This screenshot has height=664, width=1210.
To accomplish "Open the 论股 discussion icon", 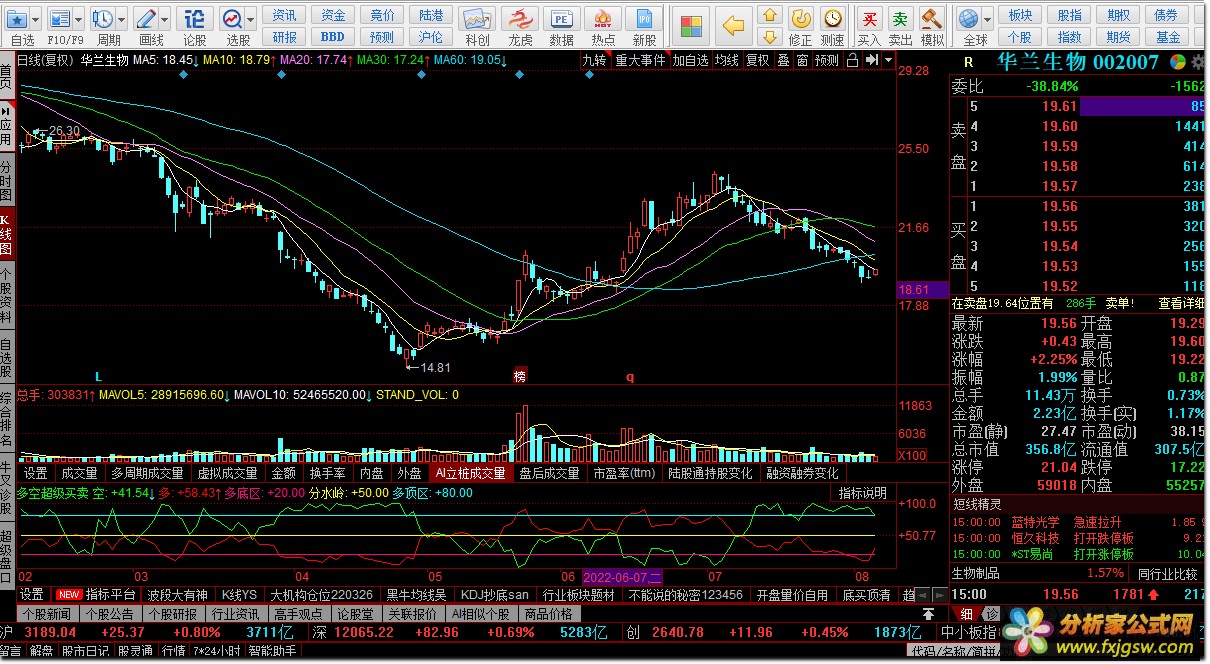I will (195, 19).
